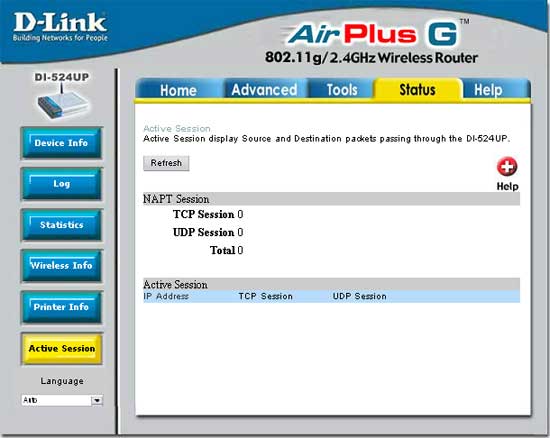Click the red Help plus icon
This screenshot has width=550, height=438.
[507, 167]
